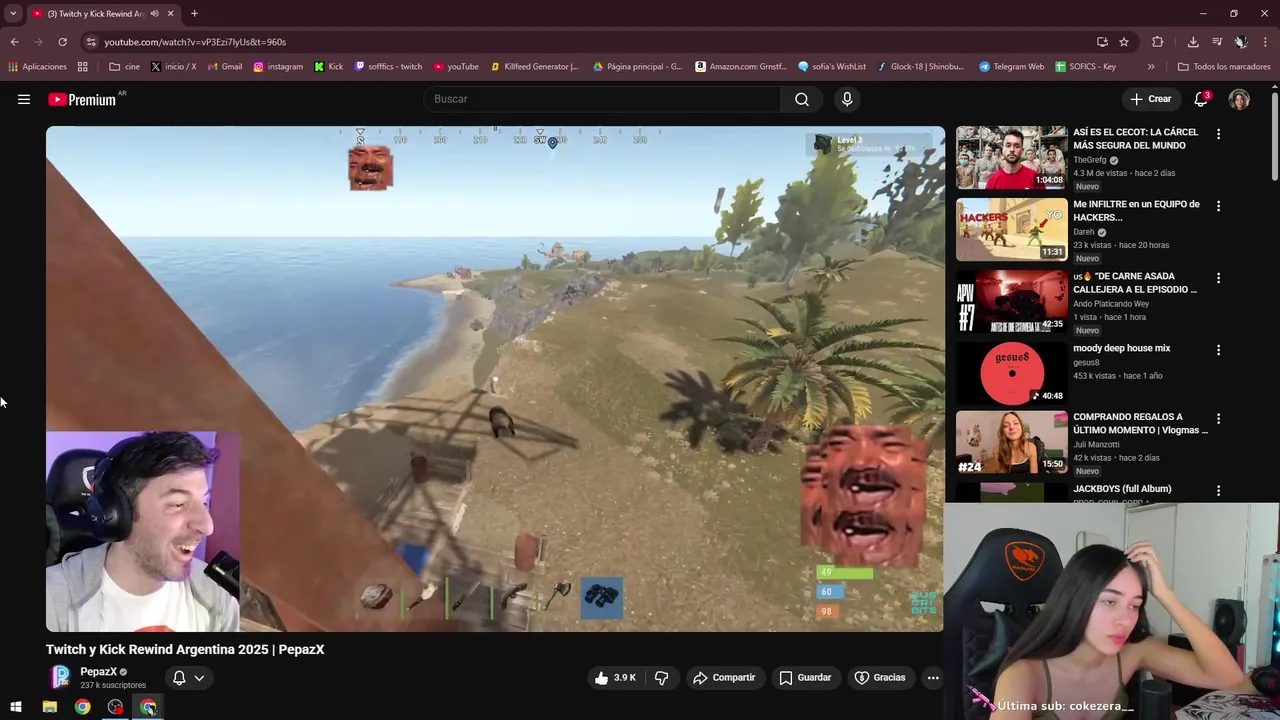Click the Gracias super thanks button
1280x720 pixels.
point(880,678)
